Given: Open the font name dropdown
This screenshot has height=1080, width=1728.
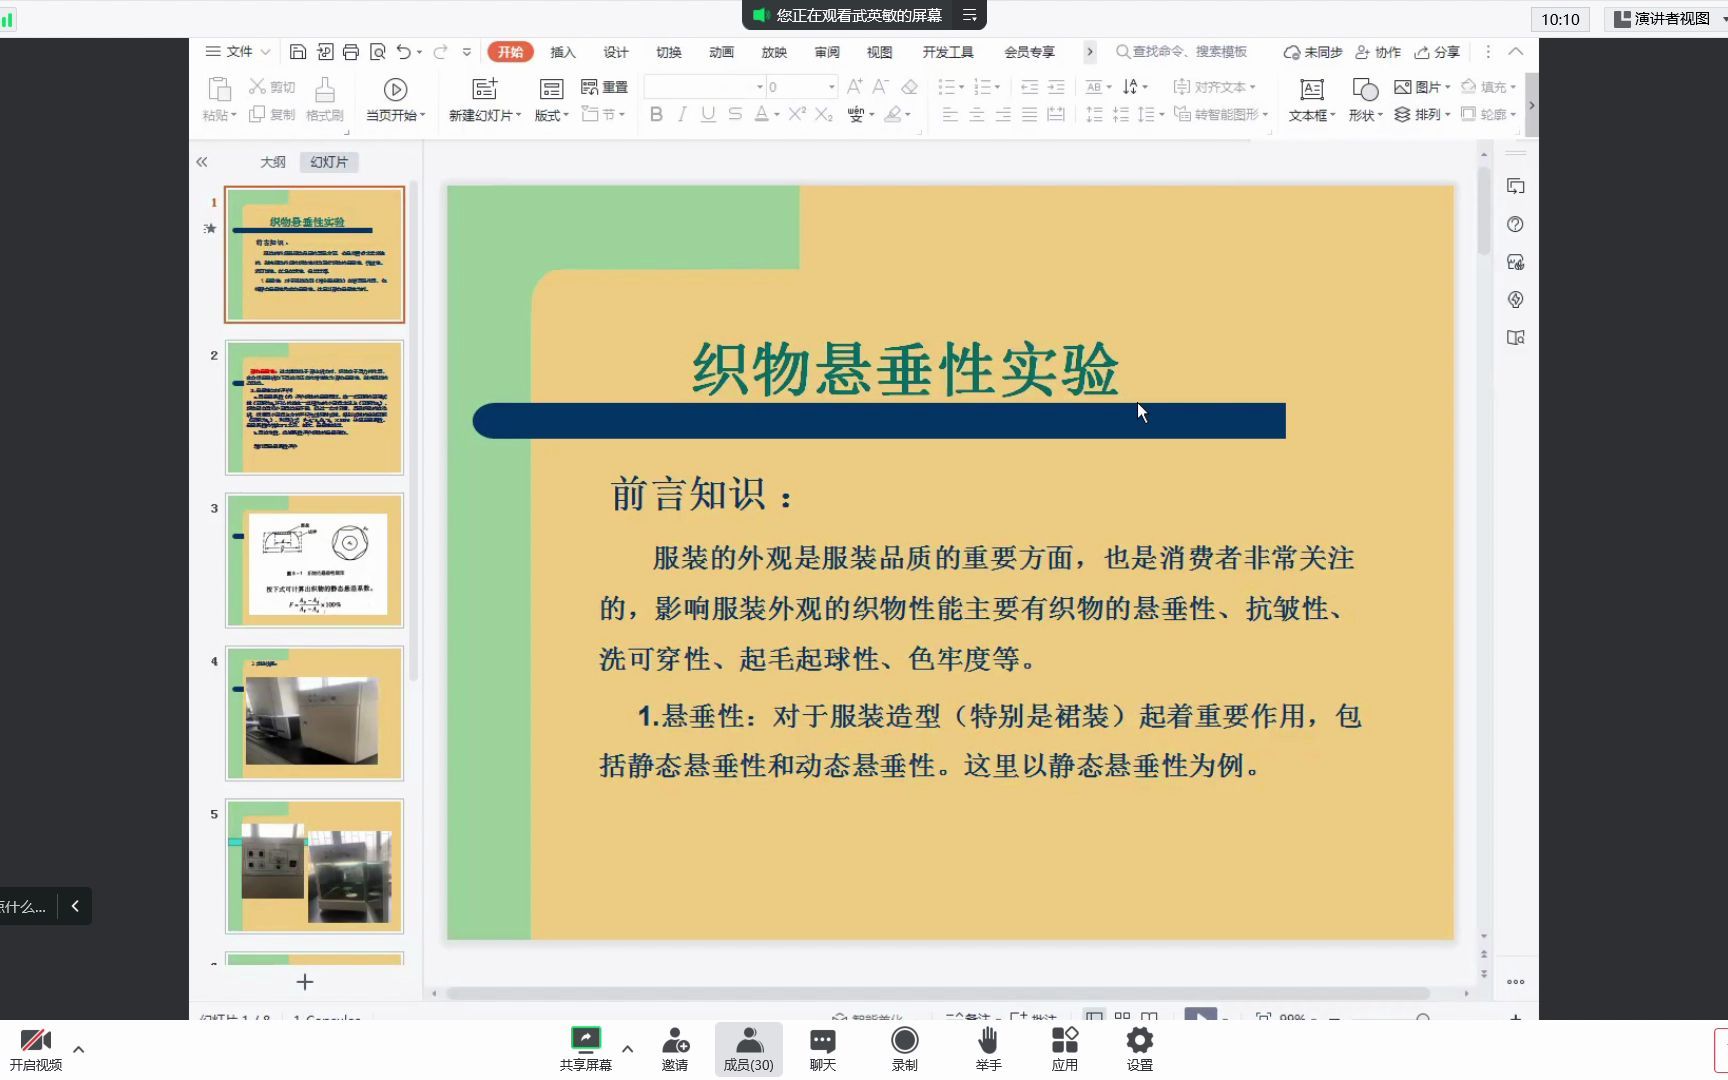Looking at the screenshot, I should 760,87.
